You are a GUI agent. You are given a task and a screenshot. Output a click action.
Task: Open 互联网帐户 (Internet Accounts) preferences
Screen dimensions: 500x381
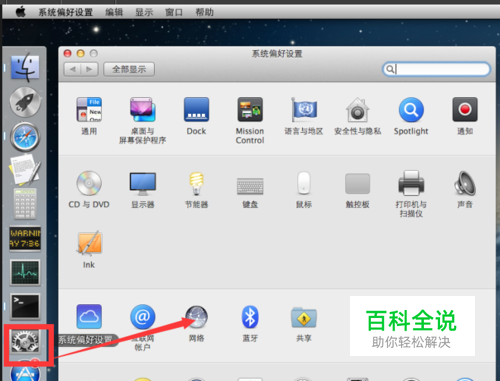point(143,316)
